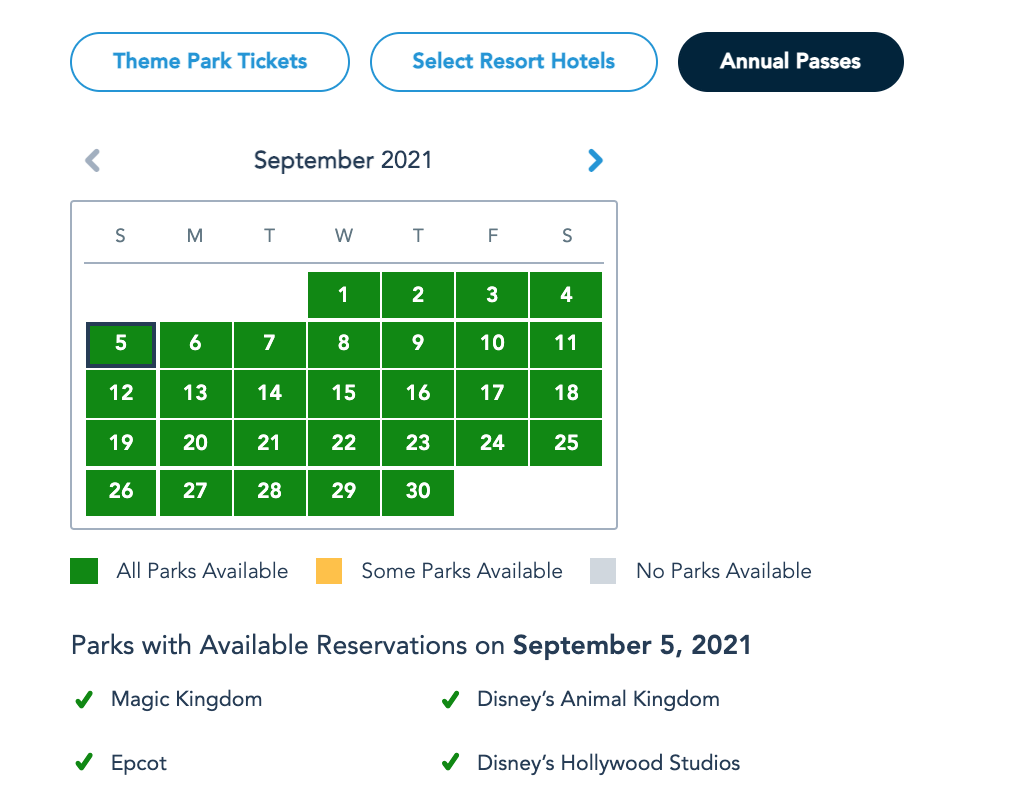
Task: Select September 30 date cell
Action: pyautogui.click(x=418, y=491)
